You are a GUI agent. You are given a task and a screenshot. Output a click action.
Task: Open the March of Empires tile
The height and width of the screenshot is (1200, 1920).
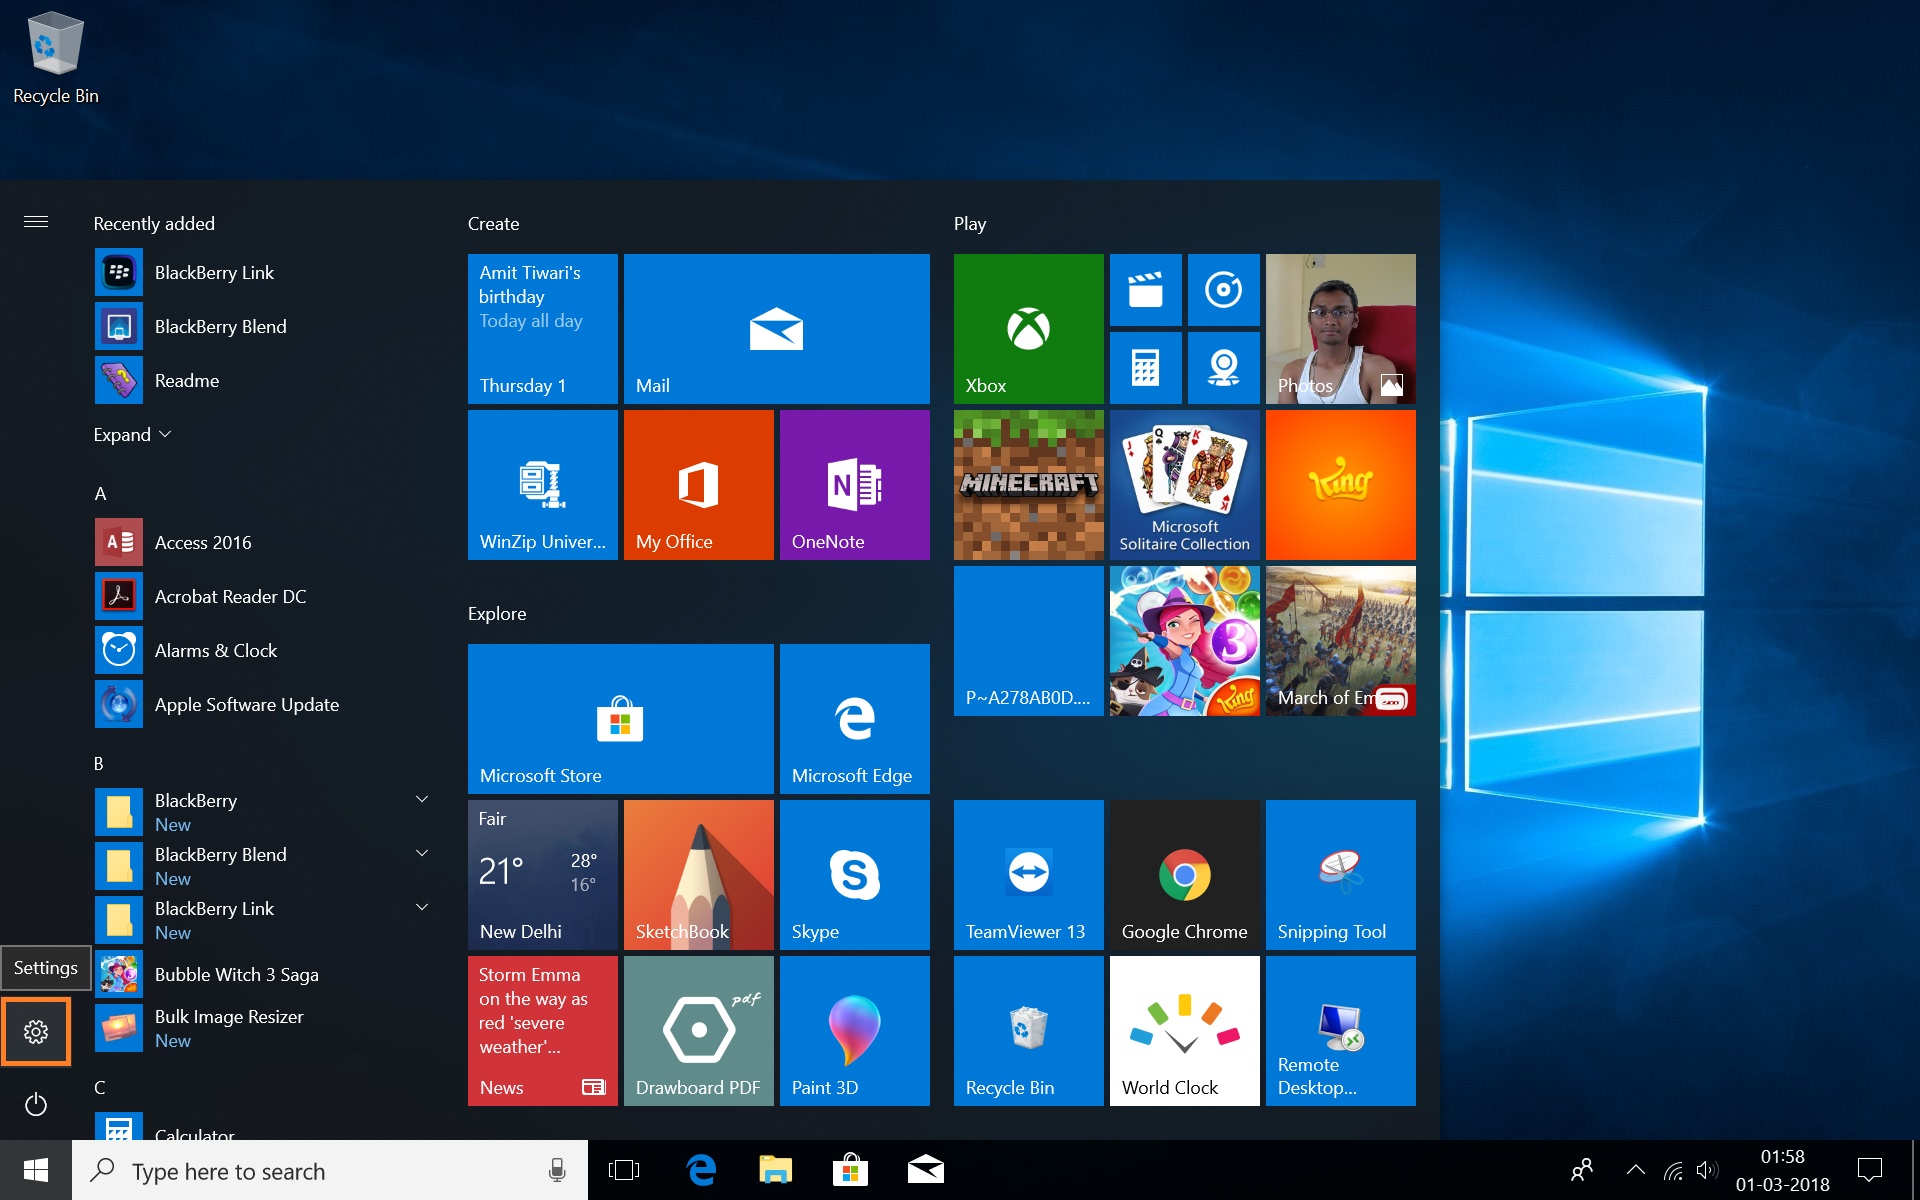click(1341, 641)
